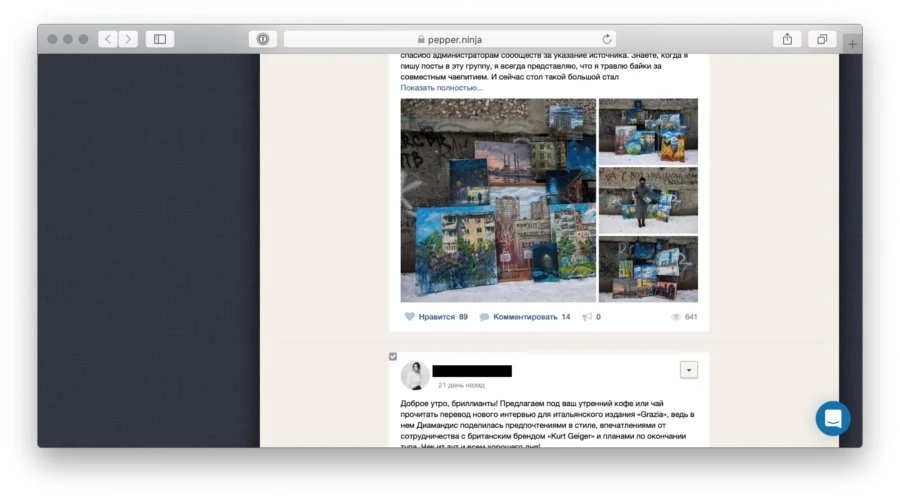Open the blue chat support widget

(x=833, y=418)
